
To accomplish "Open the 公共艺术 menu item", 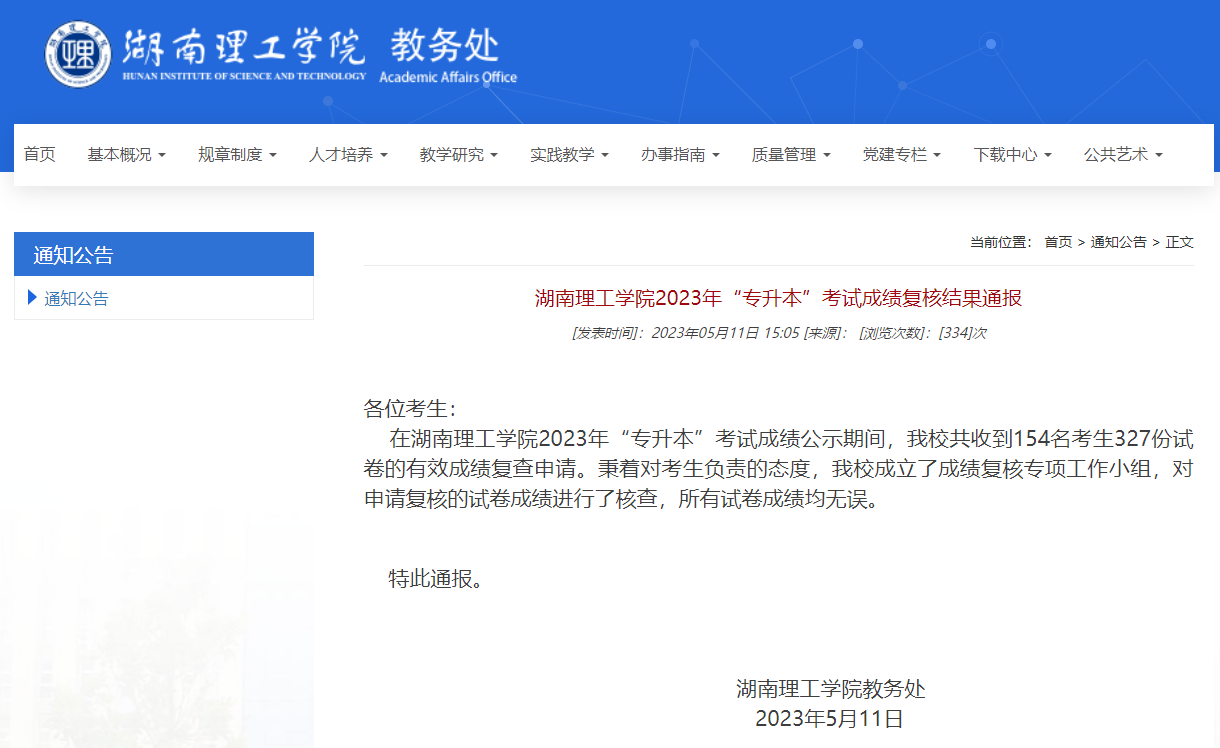I will click(x=1117, y=155).
